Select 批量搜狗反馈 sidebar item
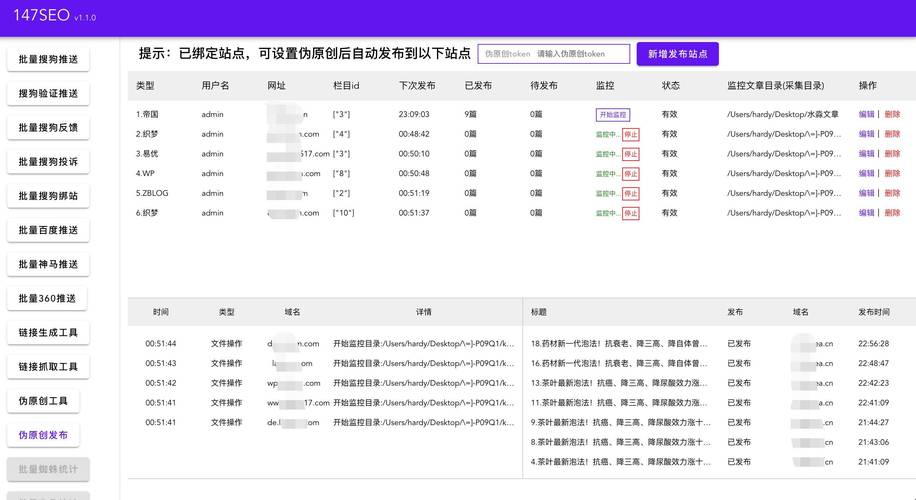Screen dimensions: 916x500 coord(48,128)
